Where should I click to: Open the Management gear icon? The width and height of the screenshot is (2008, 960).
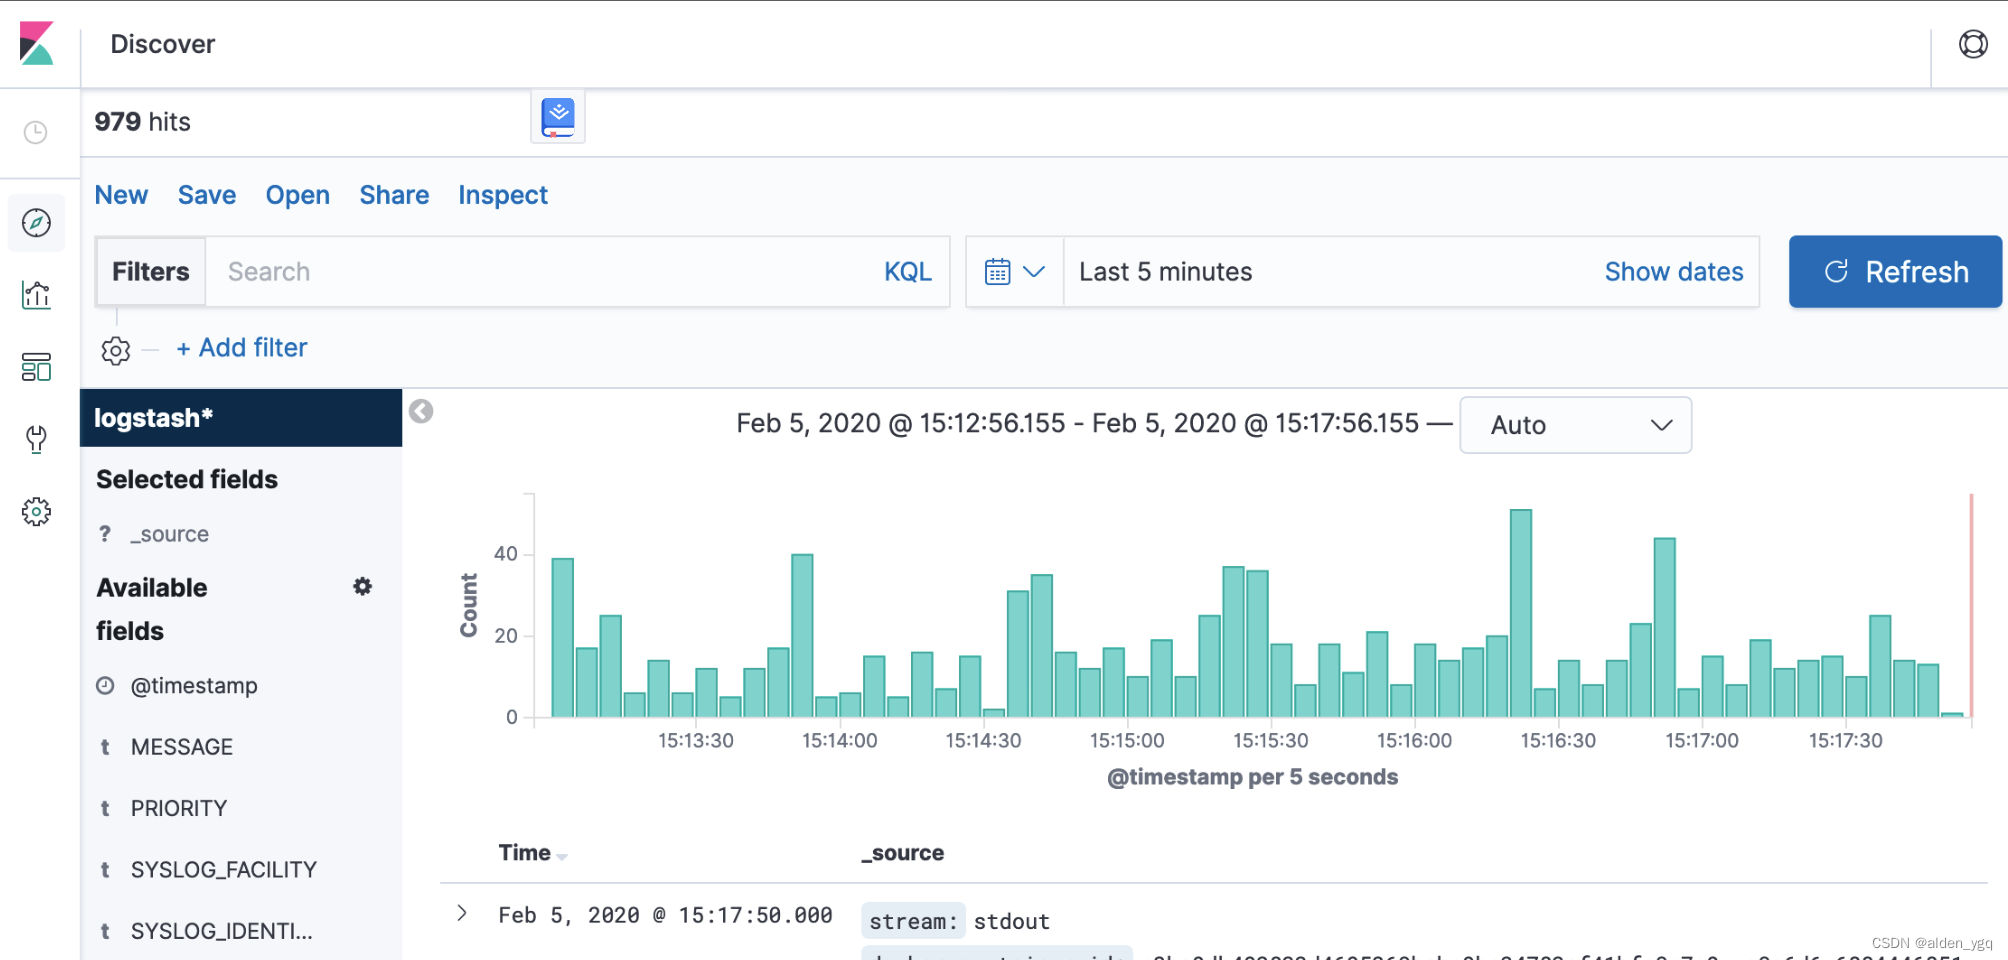37,511
